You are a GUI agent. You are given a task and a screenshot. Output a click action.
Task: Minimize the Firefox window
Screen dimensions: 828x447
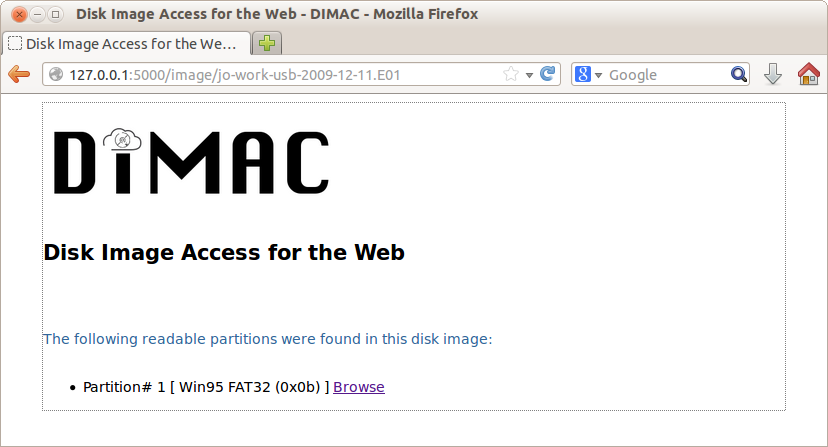coord(37,14)
